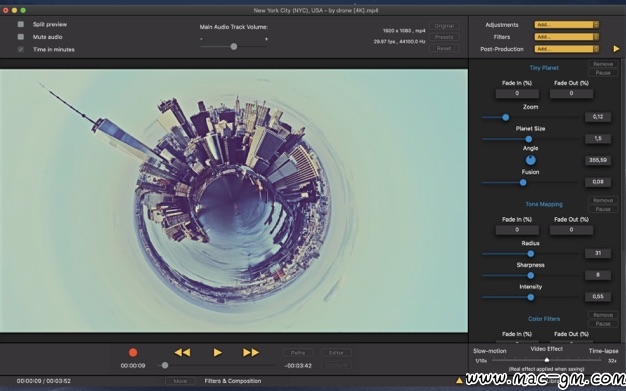Viewport: 626px width, 391px height.
Task: Click the Tiny Planet Fade In field
Action: click(517, 93)
